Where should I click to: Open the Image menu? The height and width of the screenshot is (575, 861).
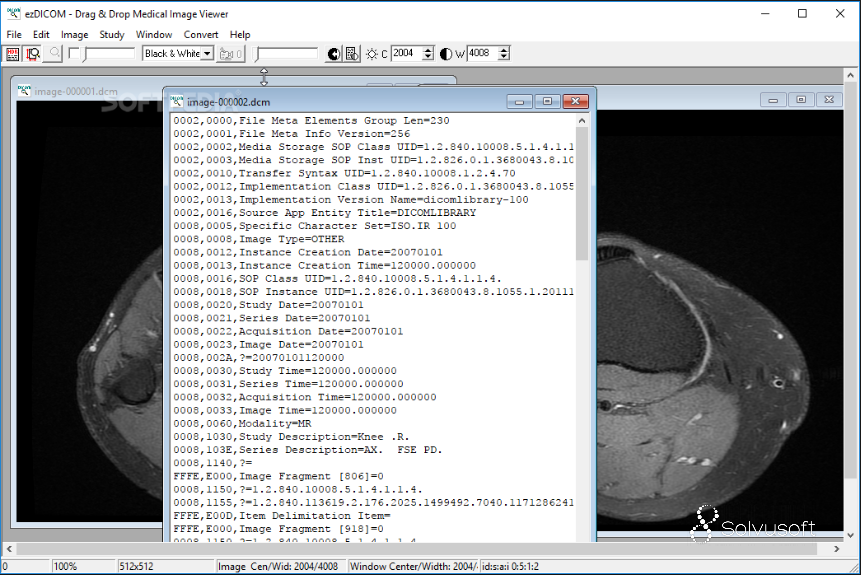click(x=75, y=35)
